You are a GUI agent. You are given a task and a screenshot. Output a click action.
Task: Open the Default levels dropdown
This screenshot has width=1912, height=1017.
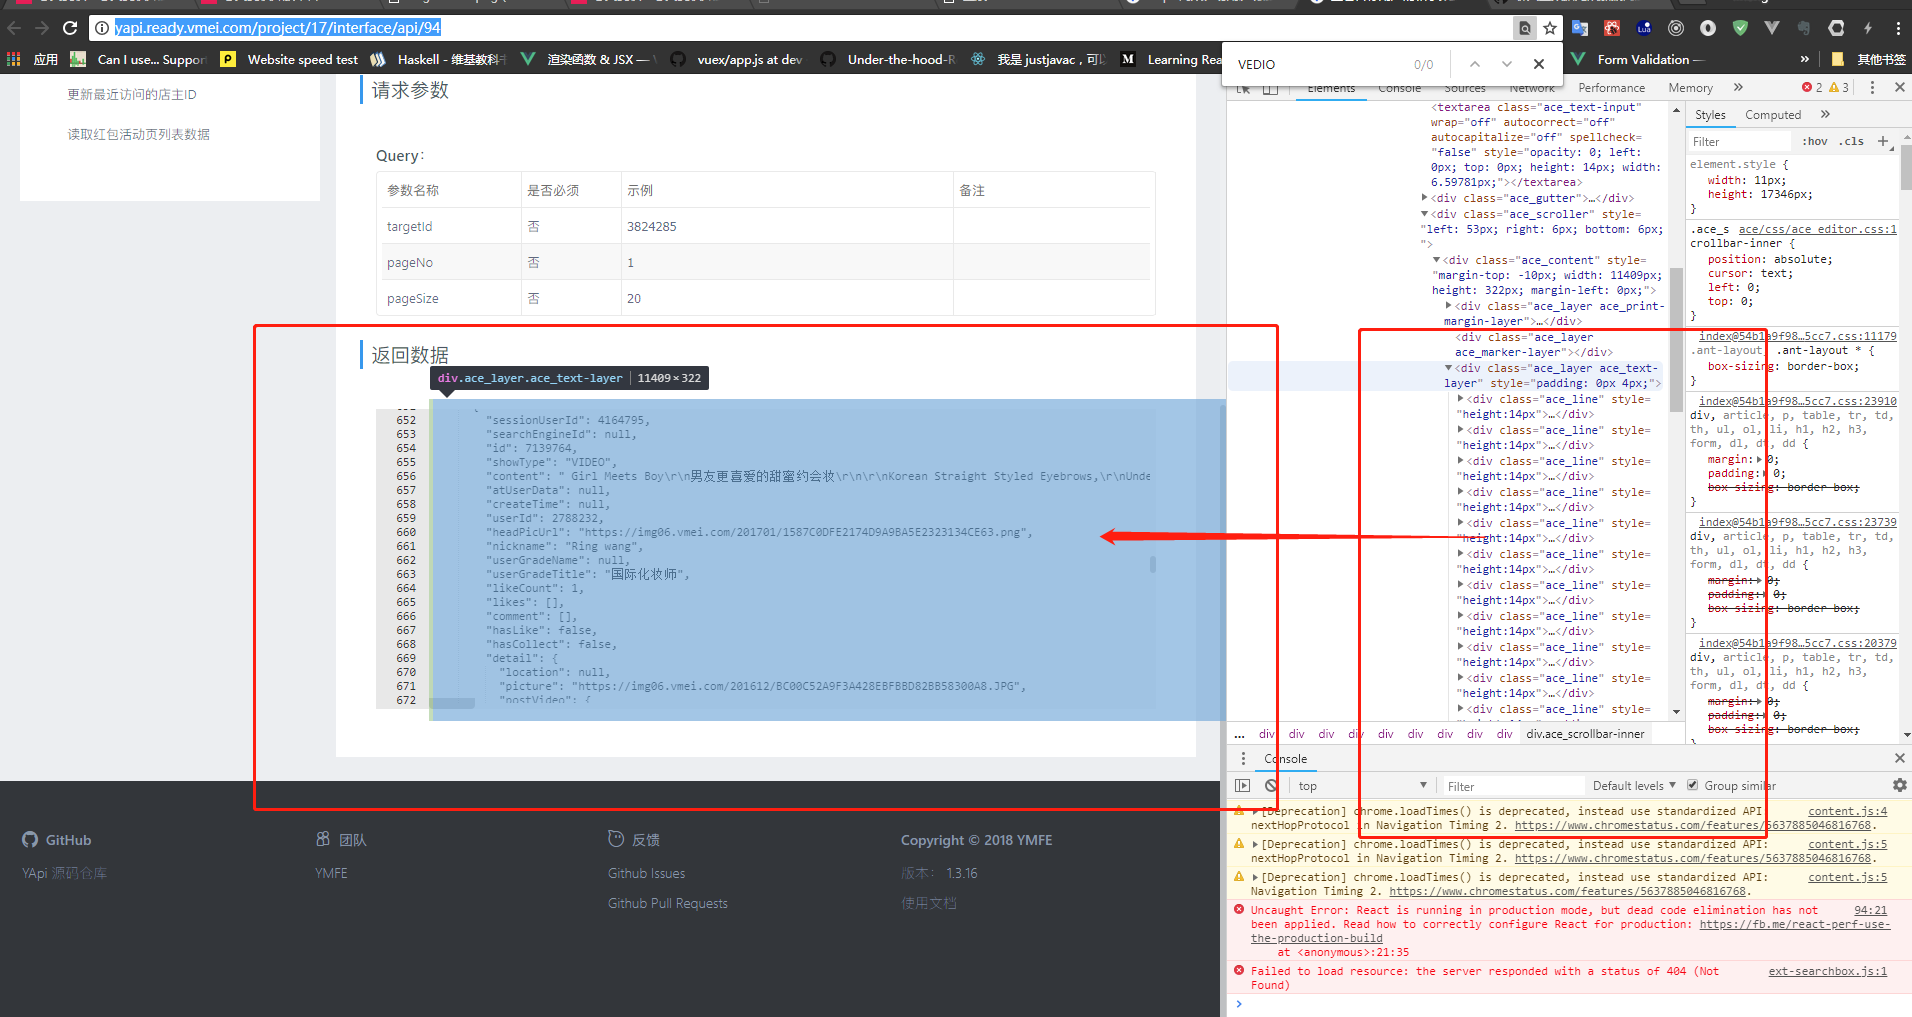pyautogui.click(x=1634, y=786)
